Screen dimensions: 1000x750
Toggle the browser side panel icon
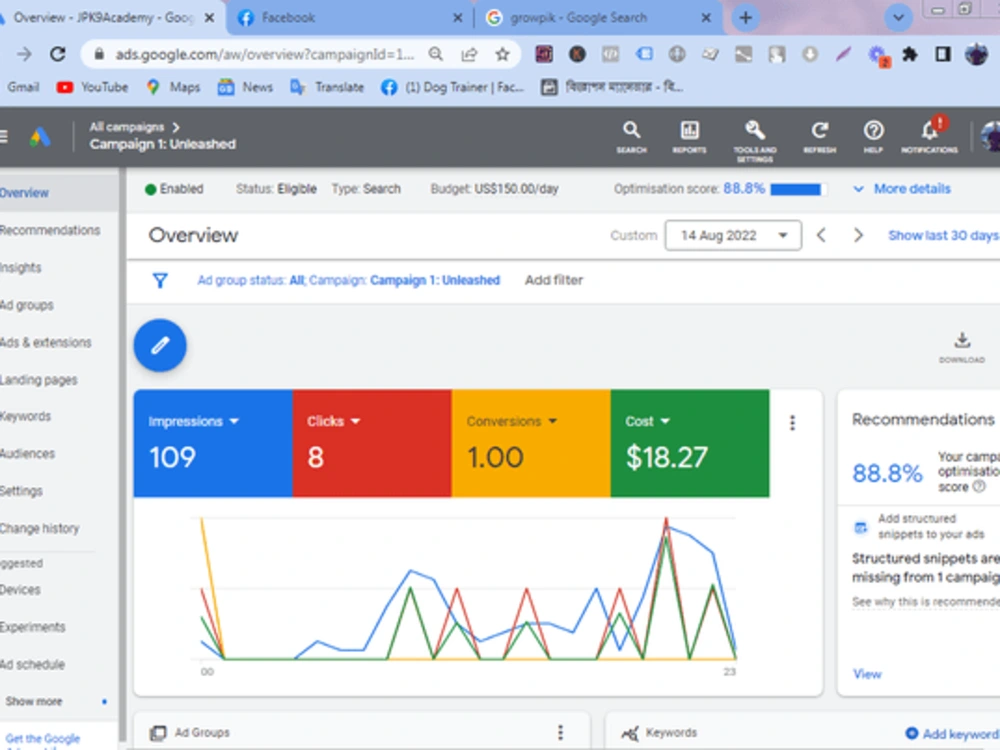[943, 55]
